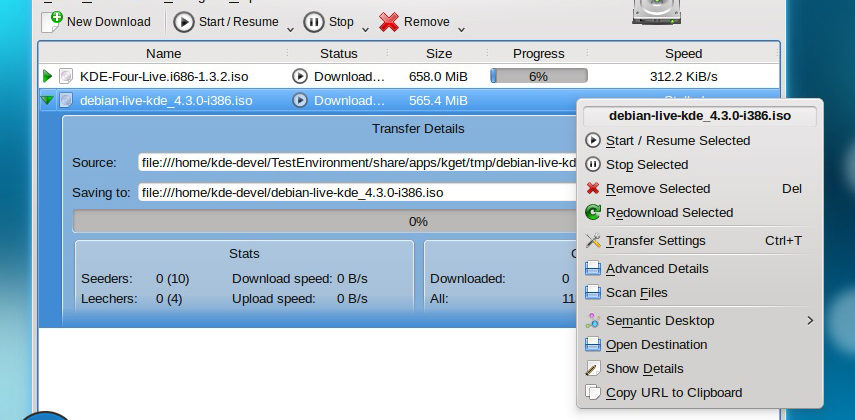Click the Downloaded label
The width and height of the screenshot is (855, 420).
coord(468,279)
